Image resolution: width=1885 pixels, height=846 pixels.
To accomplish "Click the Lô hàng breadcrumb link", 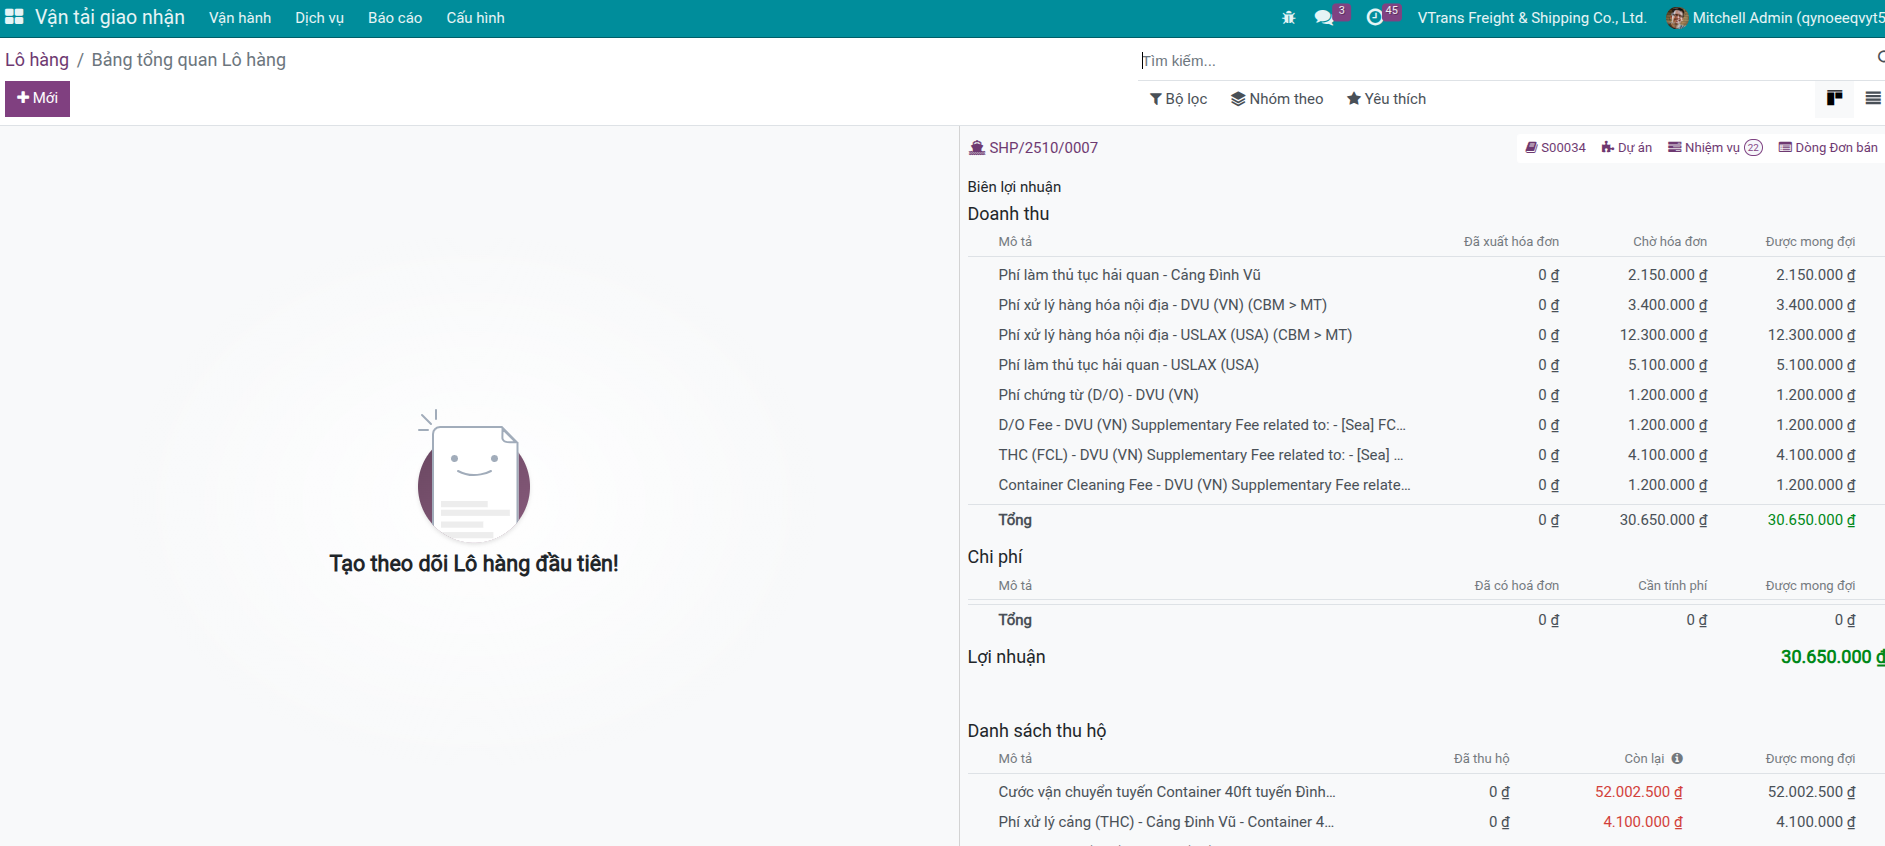I will 37,60.
